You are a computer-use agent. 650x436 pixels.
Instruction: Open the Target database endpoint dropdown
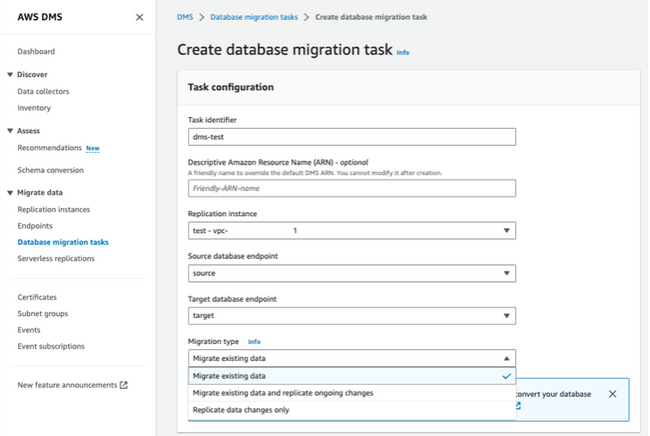tap(352, 316)
